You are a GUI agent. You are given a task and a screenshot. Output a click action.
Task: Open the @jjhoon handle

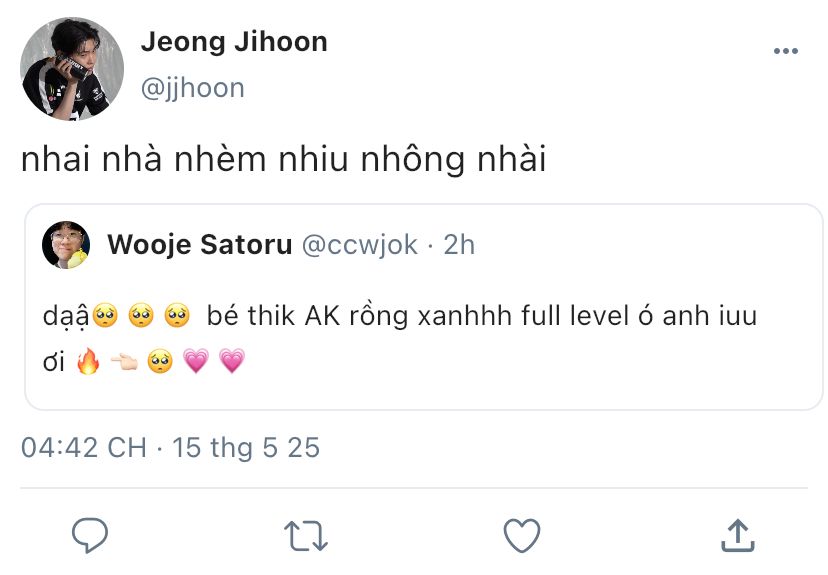[193, 88]
